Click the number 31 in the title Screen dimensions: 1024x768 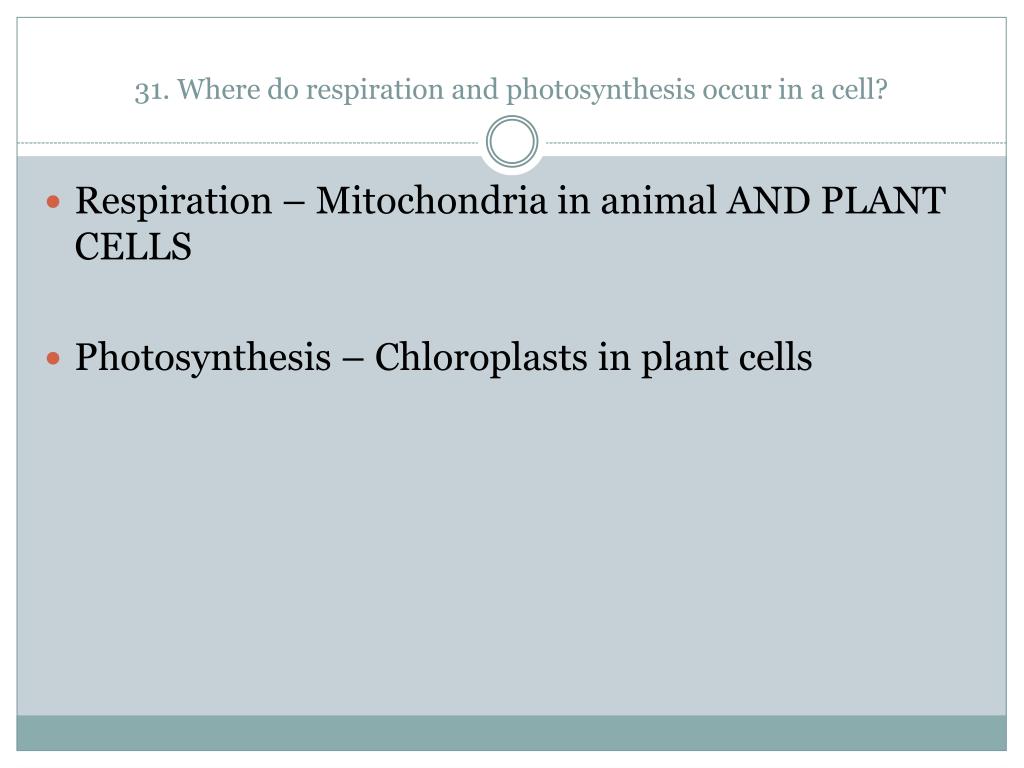click(x=148, y=90)
